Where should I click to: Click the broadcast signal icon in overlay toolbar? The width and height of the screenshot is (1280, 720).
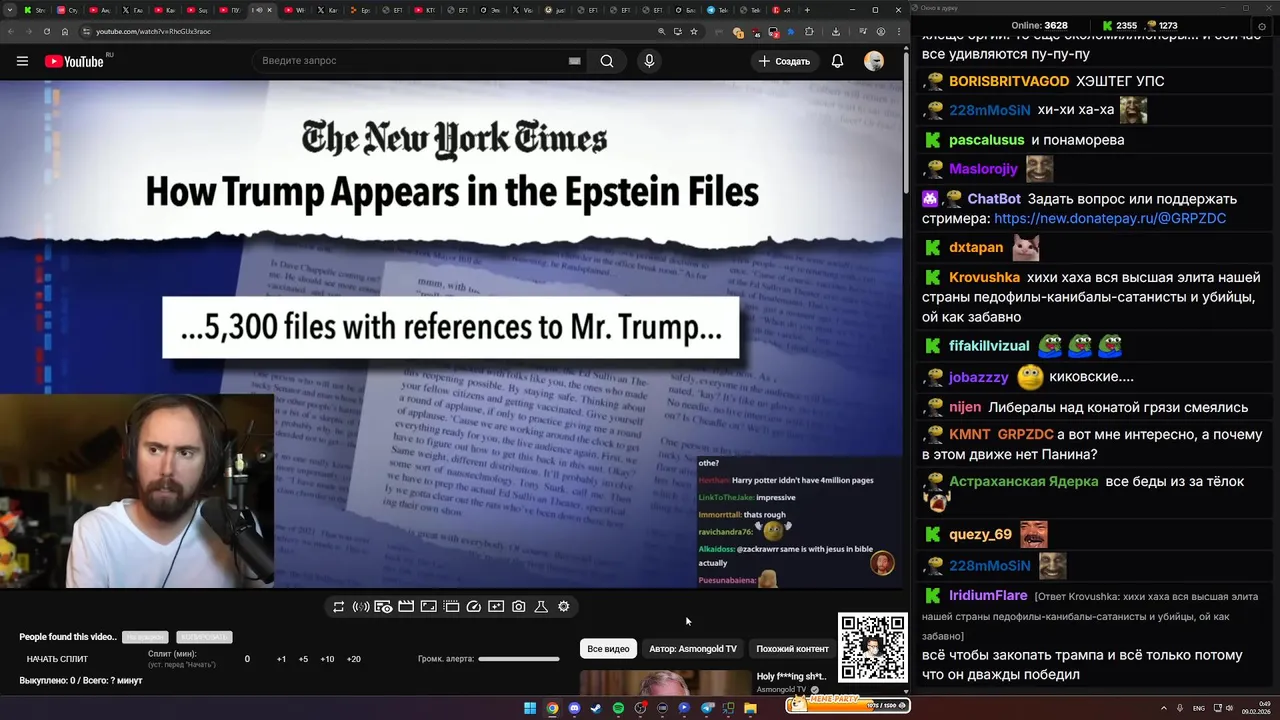click(x=361, y=606)
